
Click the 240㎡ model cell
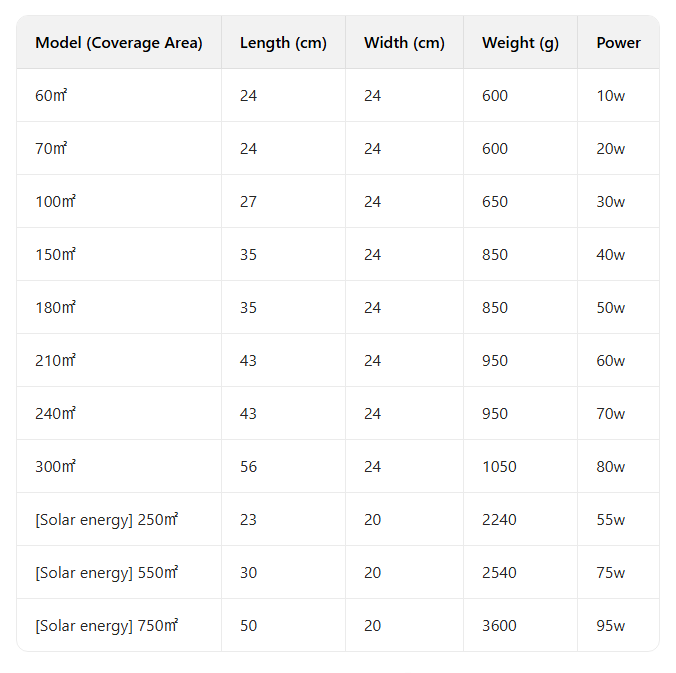coord(55,414)
